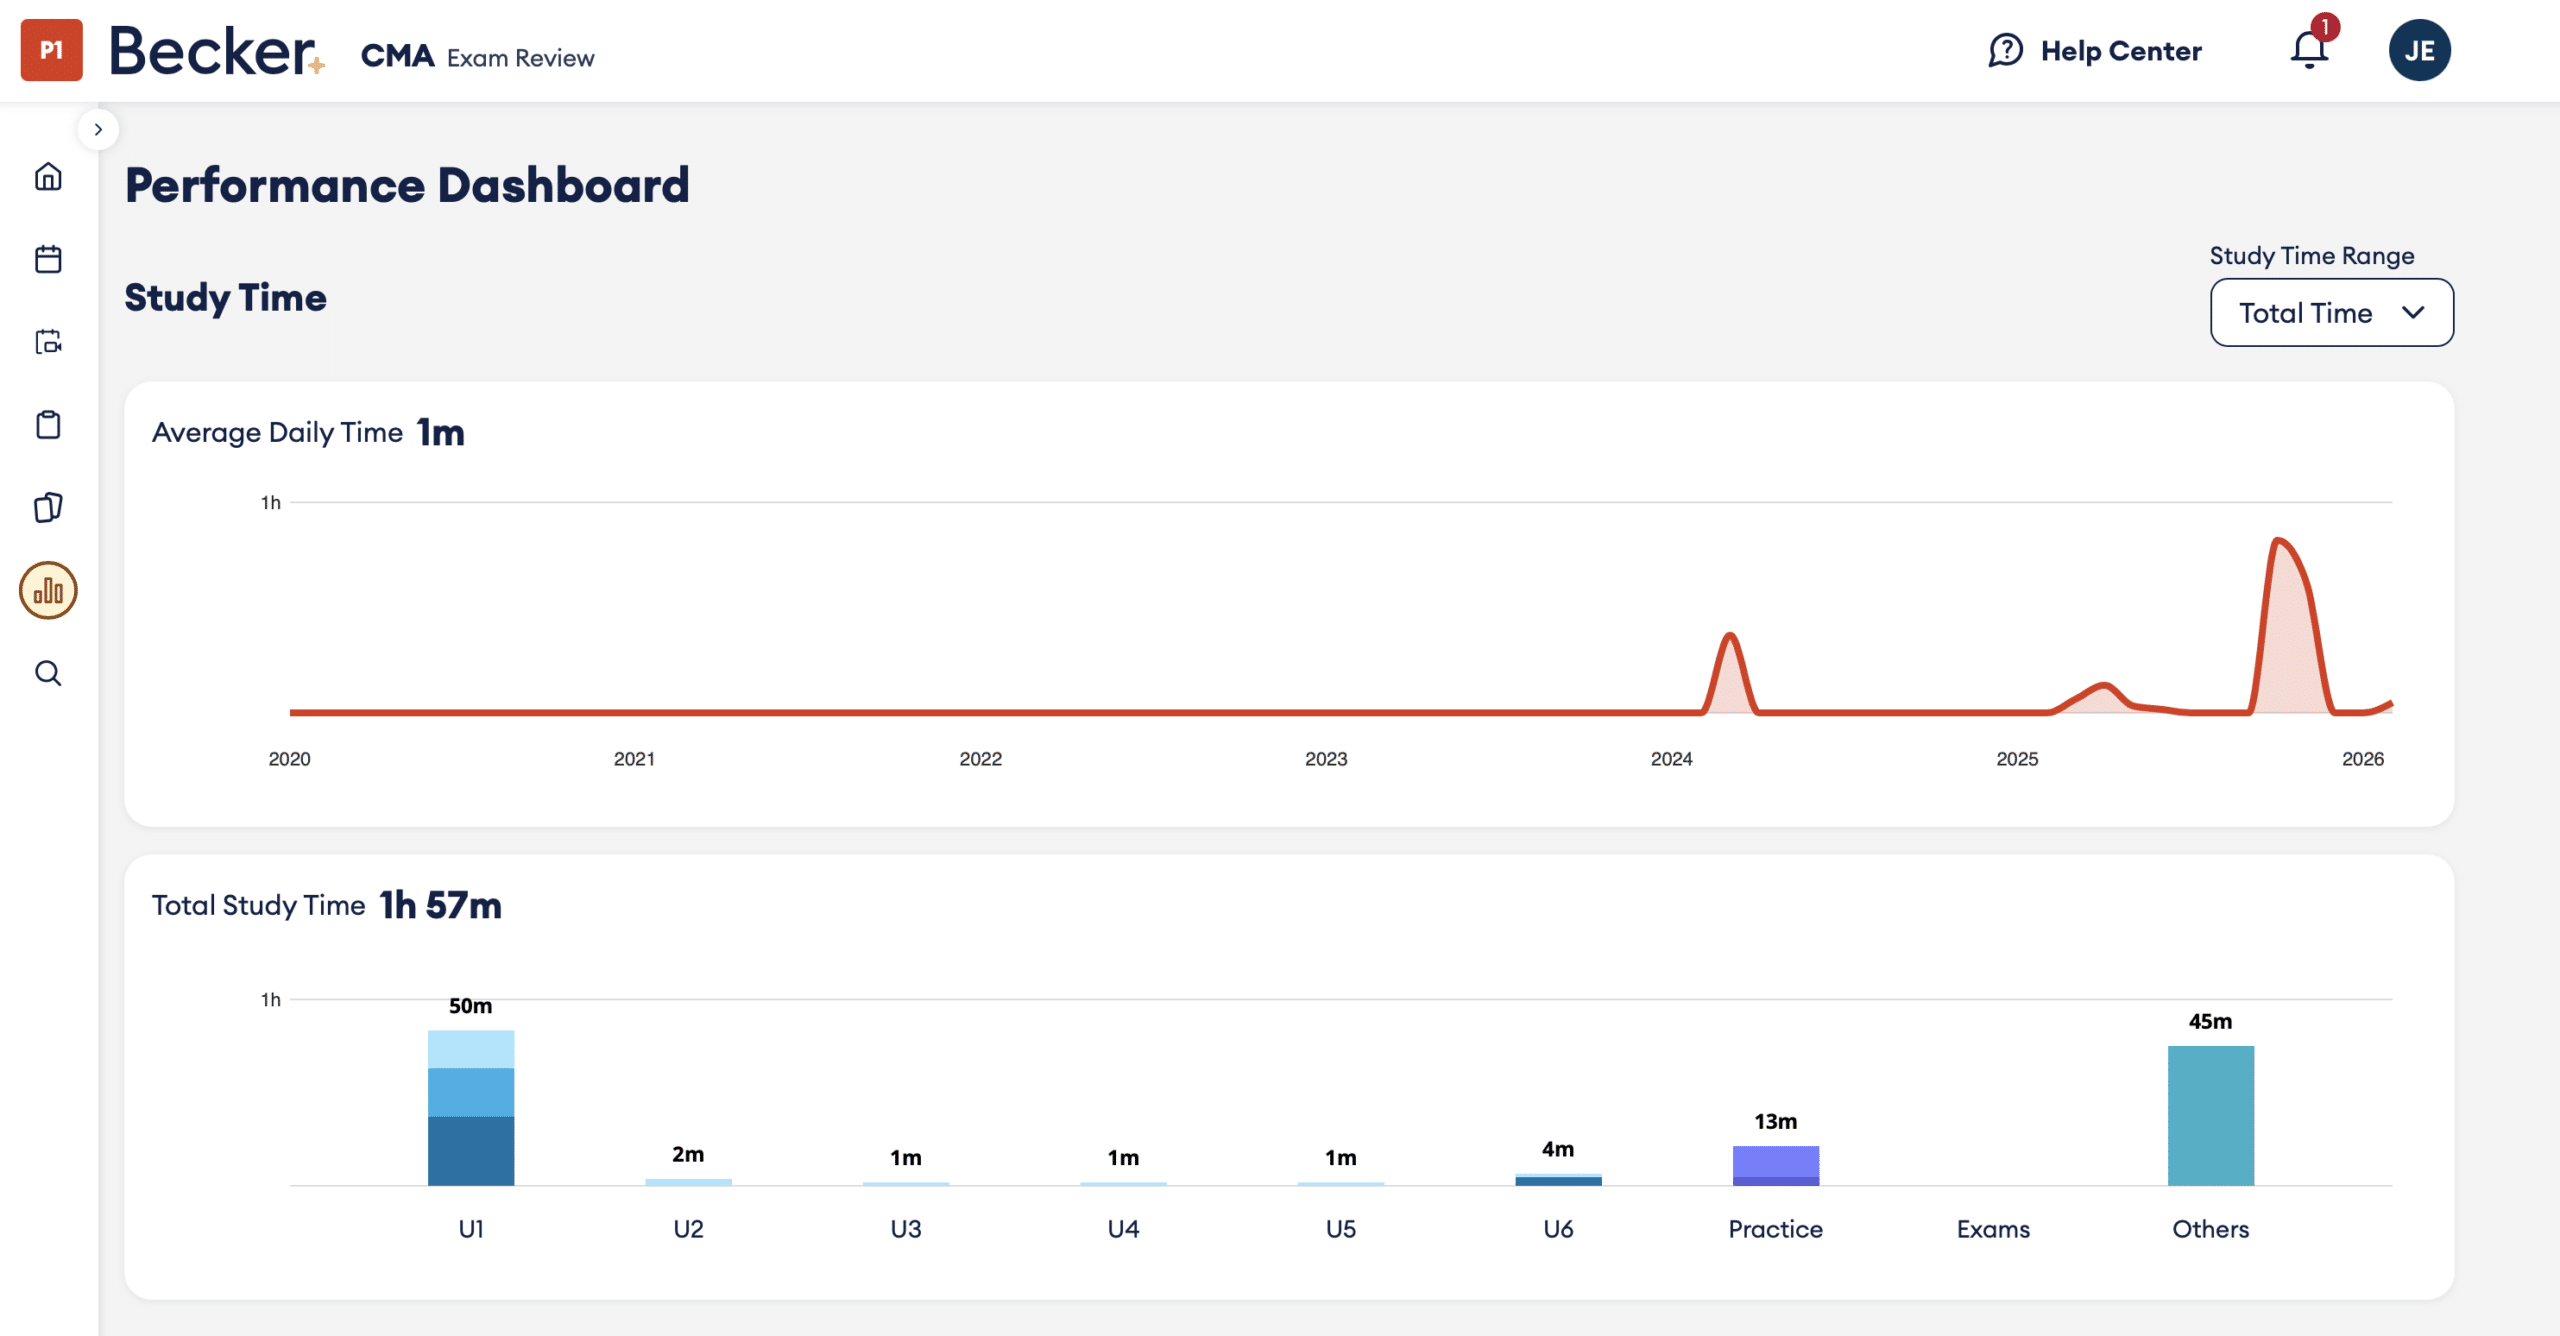Open the flashcards icon in sidebar
Image resolution: width=2560 pixels, height=1336 pixels.
48,507
